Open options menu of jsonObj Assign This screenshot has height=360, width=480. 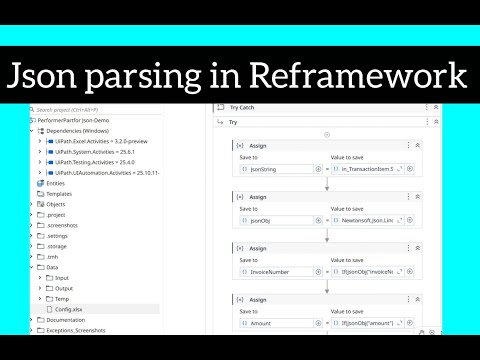[x=408, y=197]
